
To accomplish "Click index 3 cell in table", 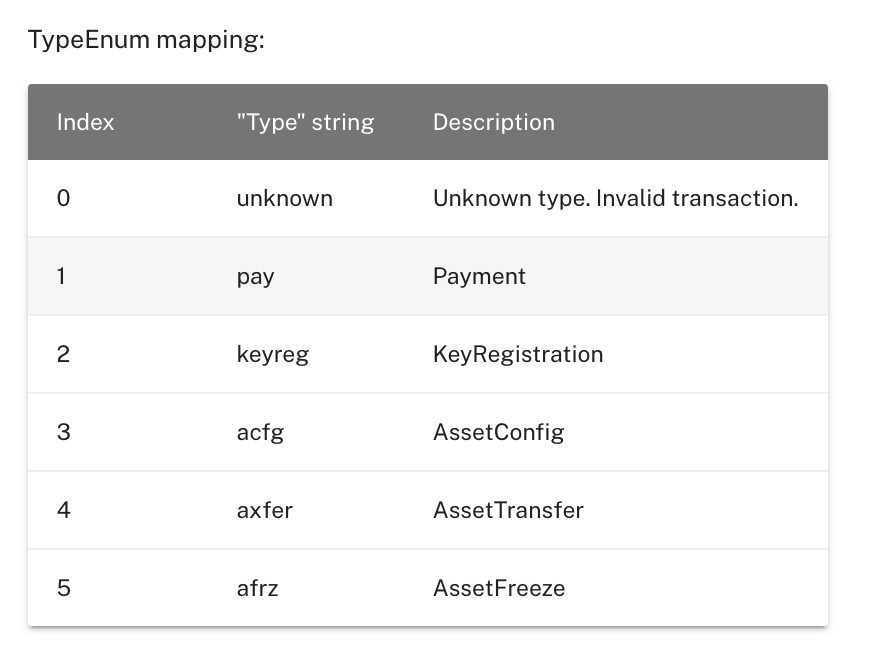I will (x=64, y=432).
